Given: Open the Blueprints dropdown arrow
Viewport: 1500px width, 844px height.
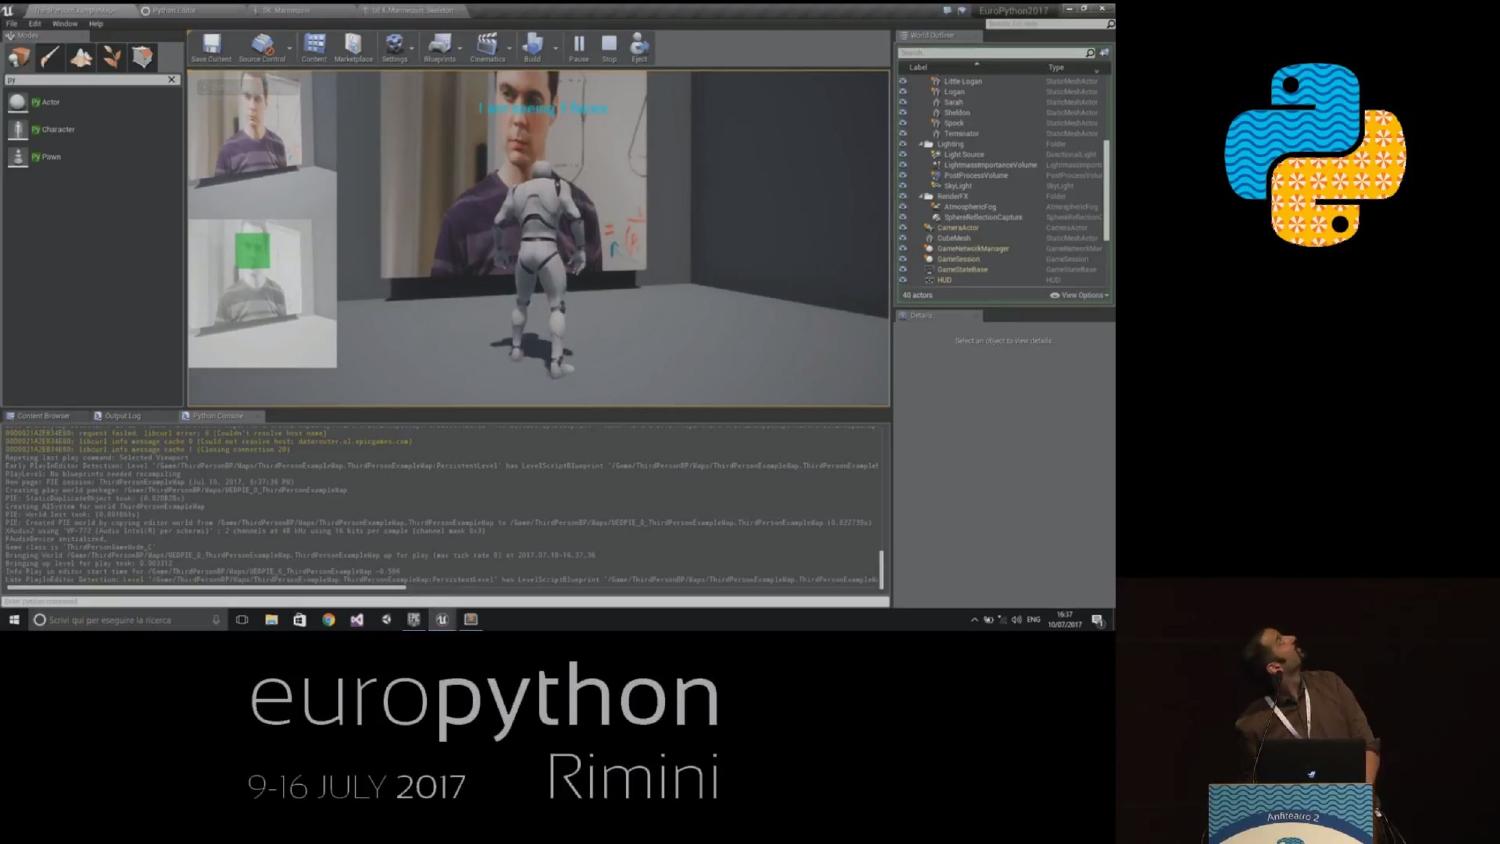Looking at the screenshot, I should tap(460, 47).
